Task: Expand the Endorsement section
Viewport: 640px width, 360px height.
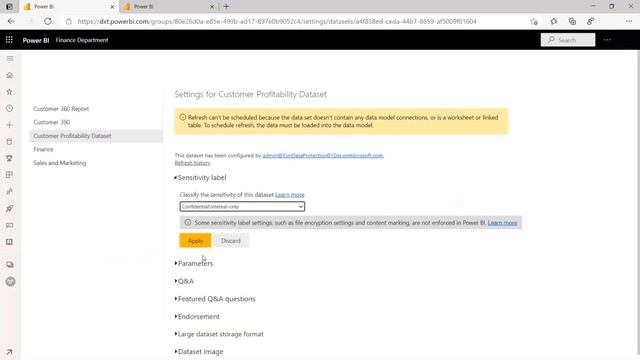Action: pos(197,316)
